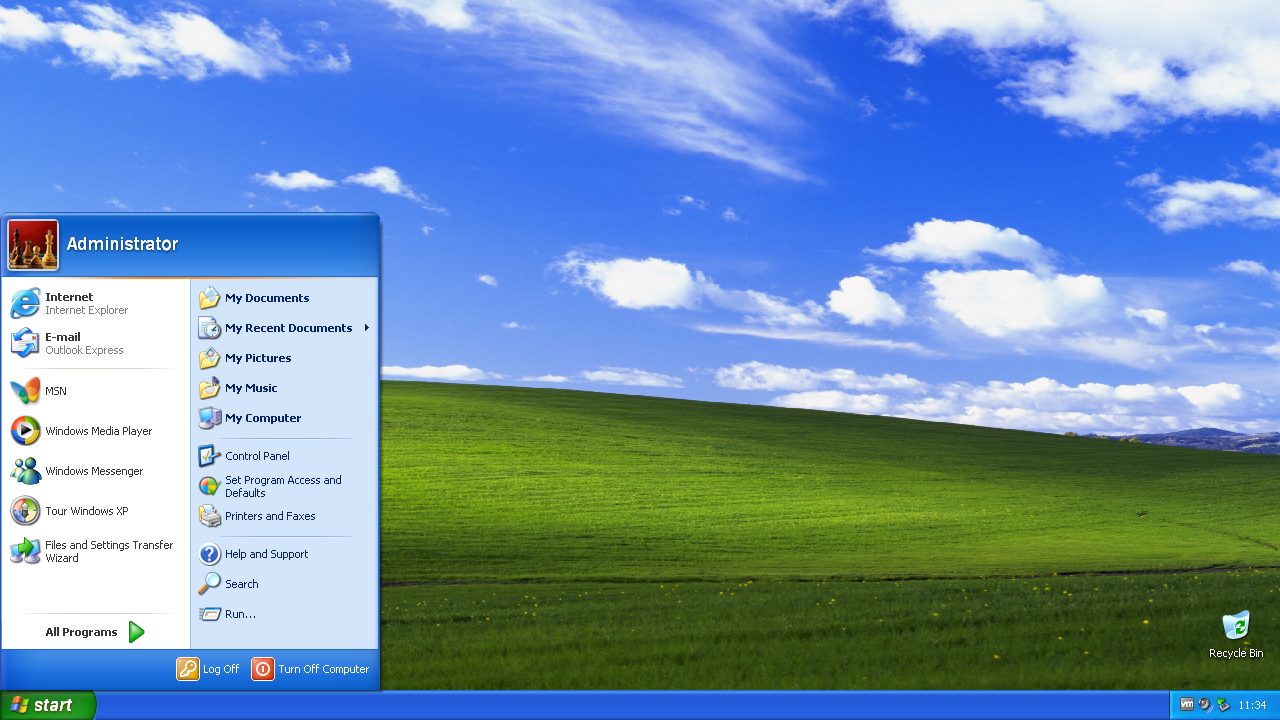
Task: Click Turn Off Computer button
Action: point(310,669)
